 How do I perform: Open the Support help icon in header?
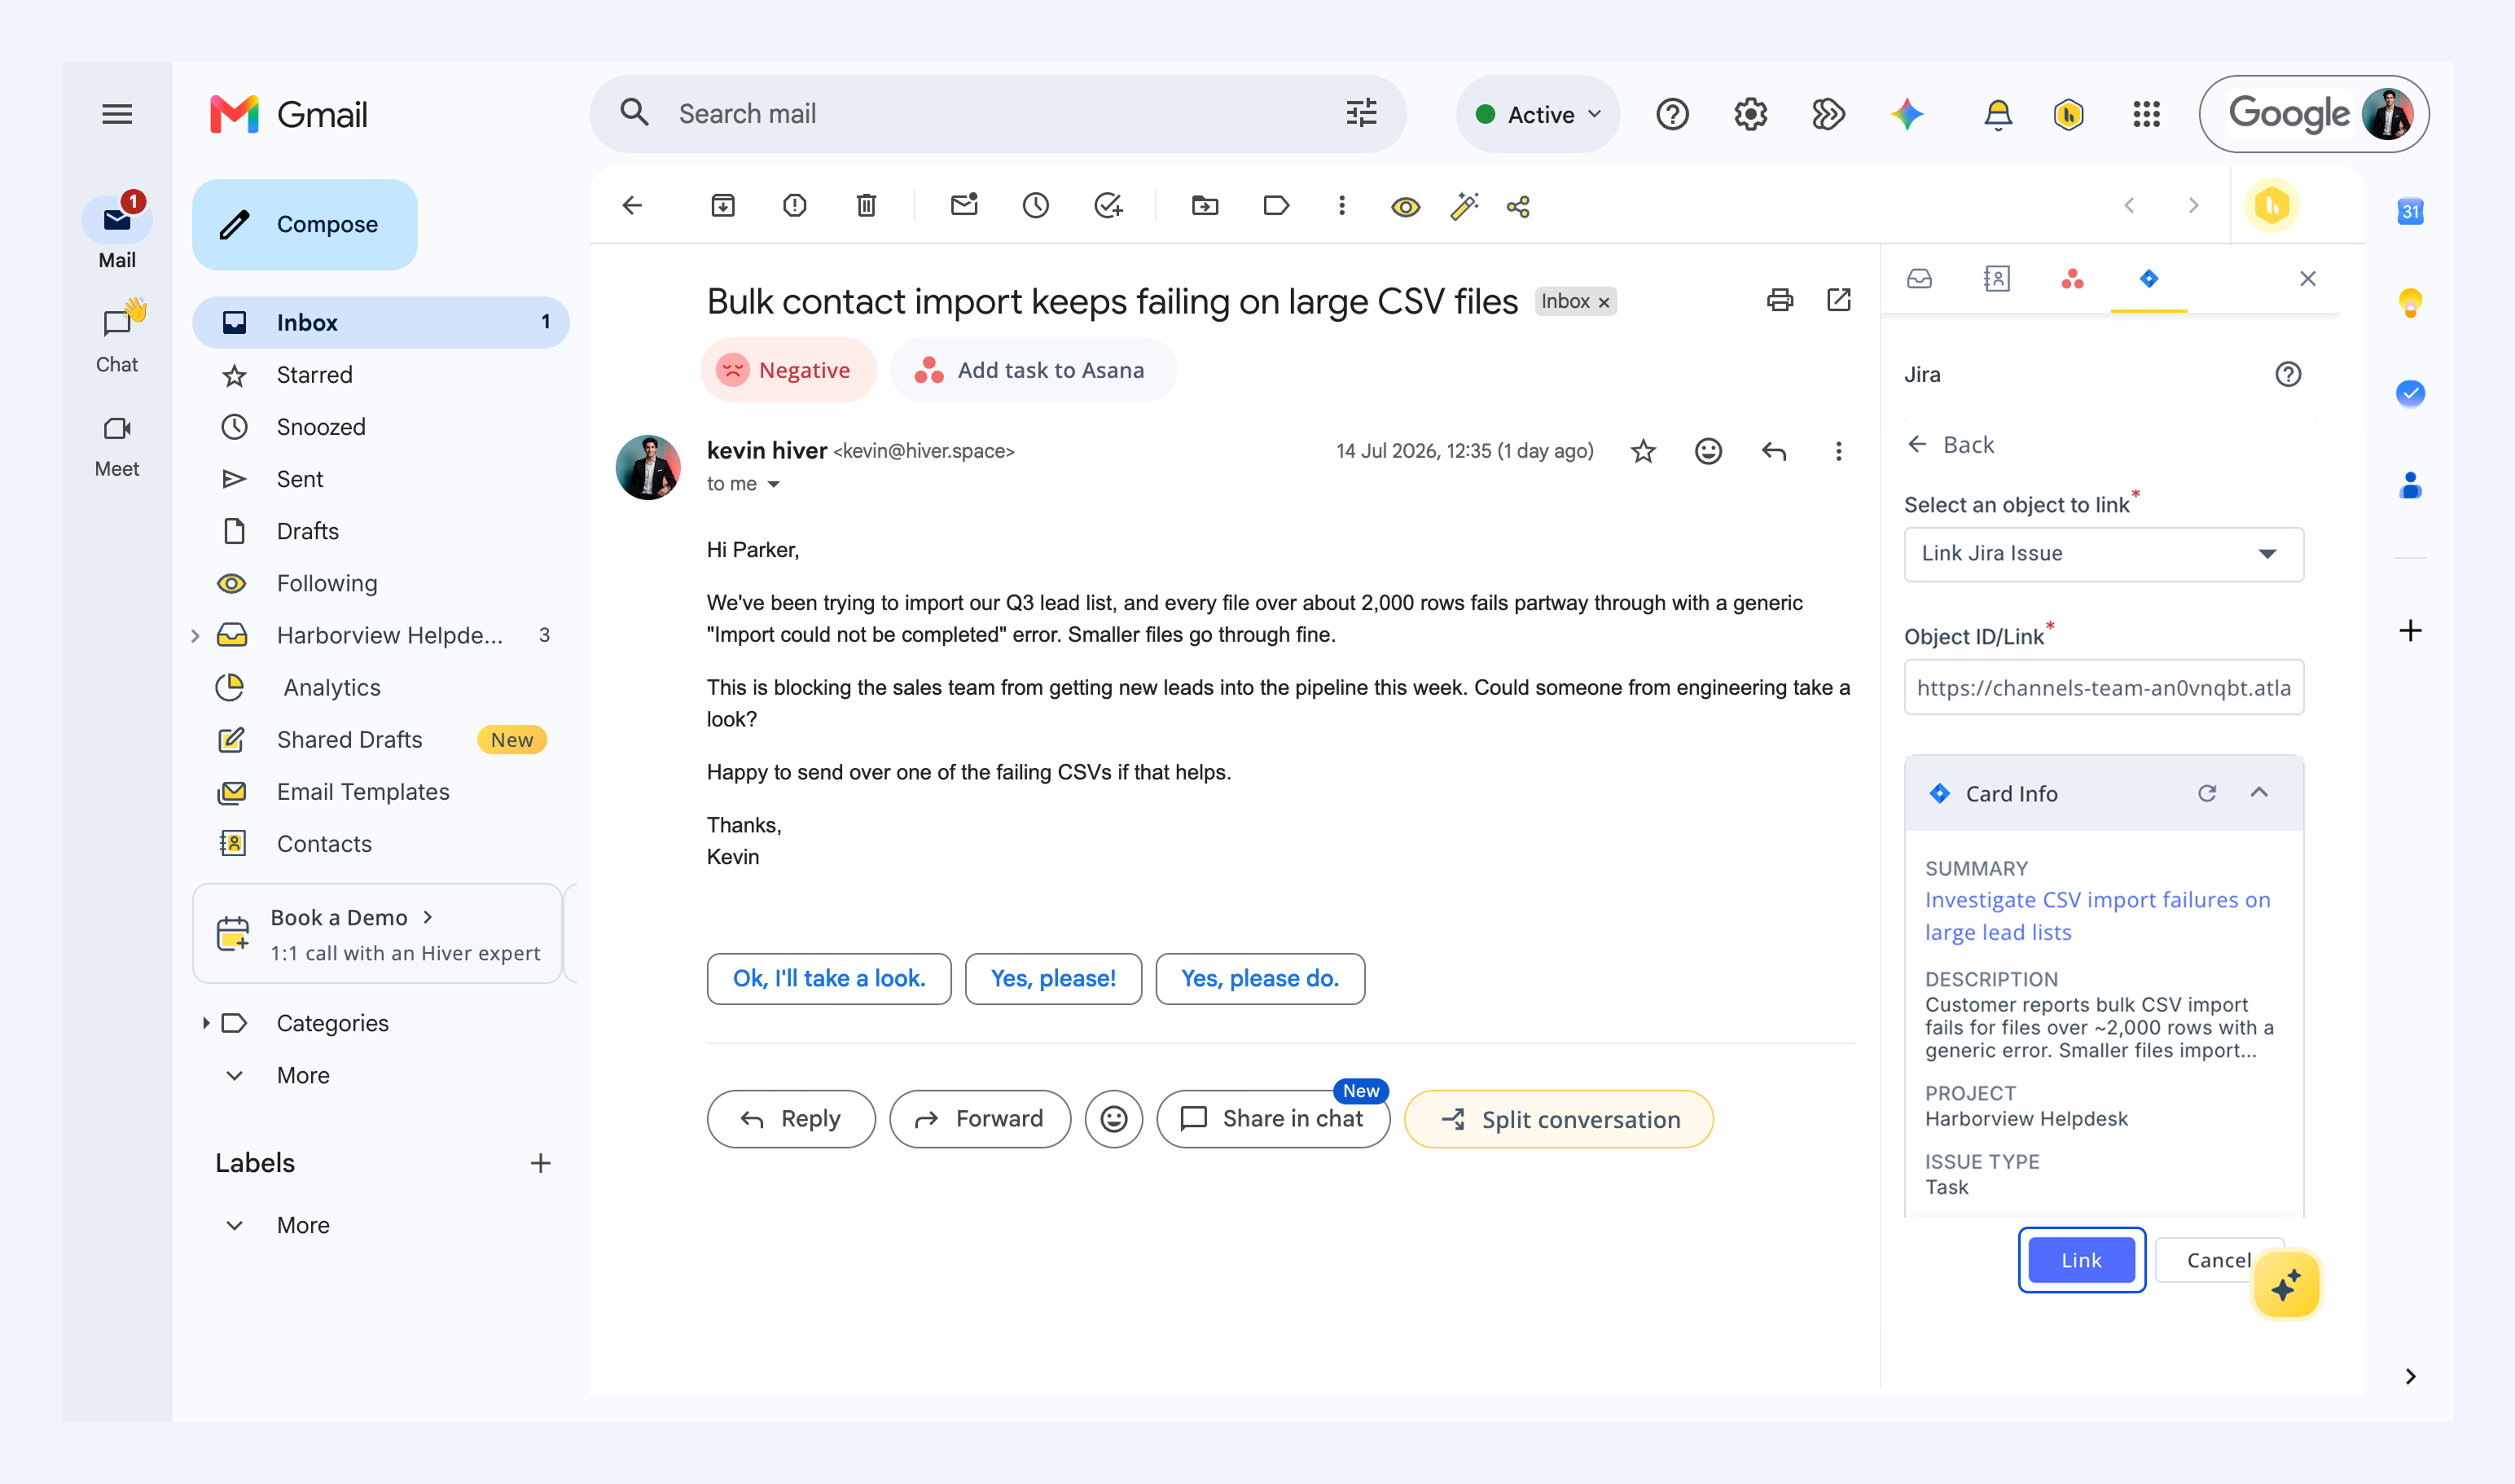click(x=1673, y=114)
